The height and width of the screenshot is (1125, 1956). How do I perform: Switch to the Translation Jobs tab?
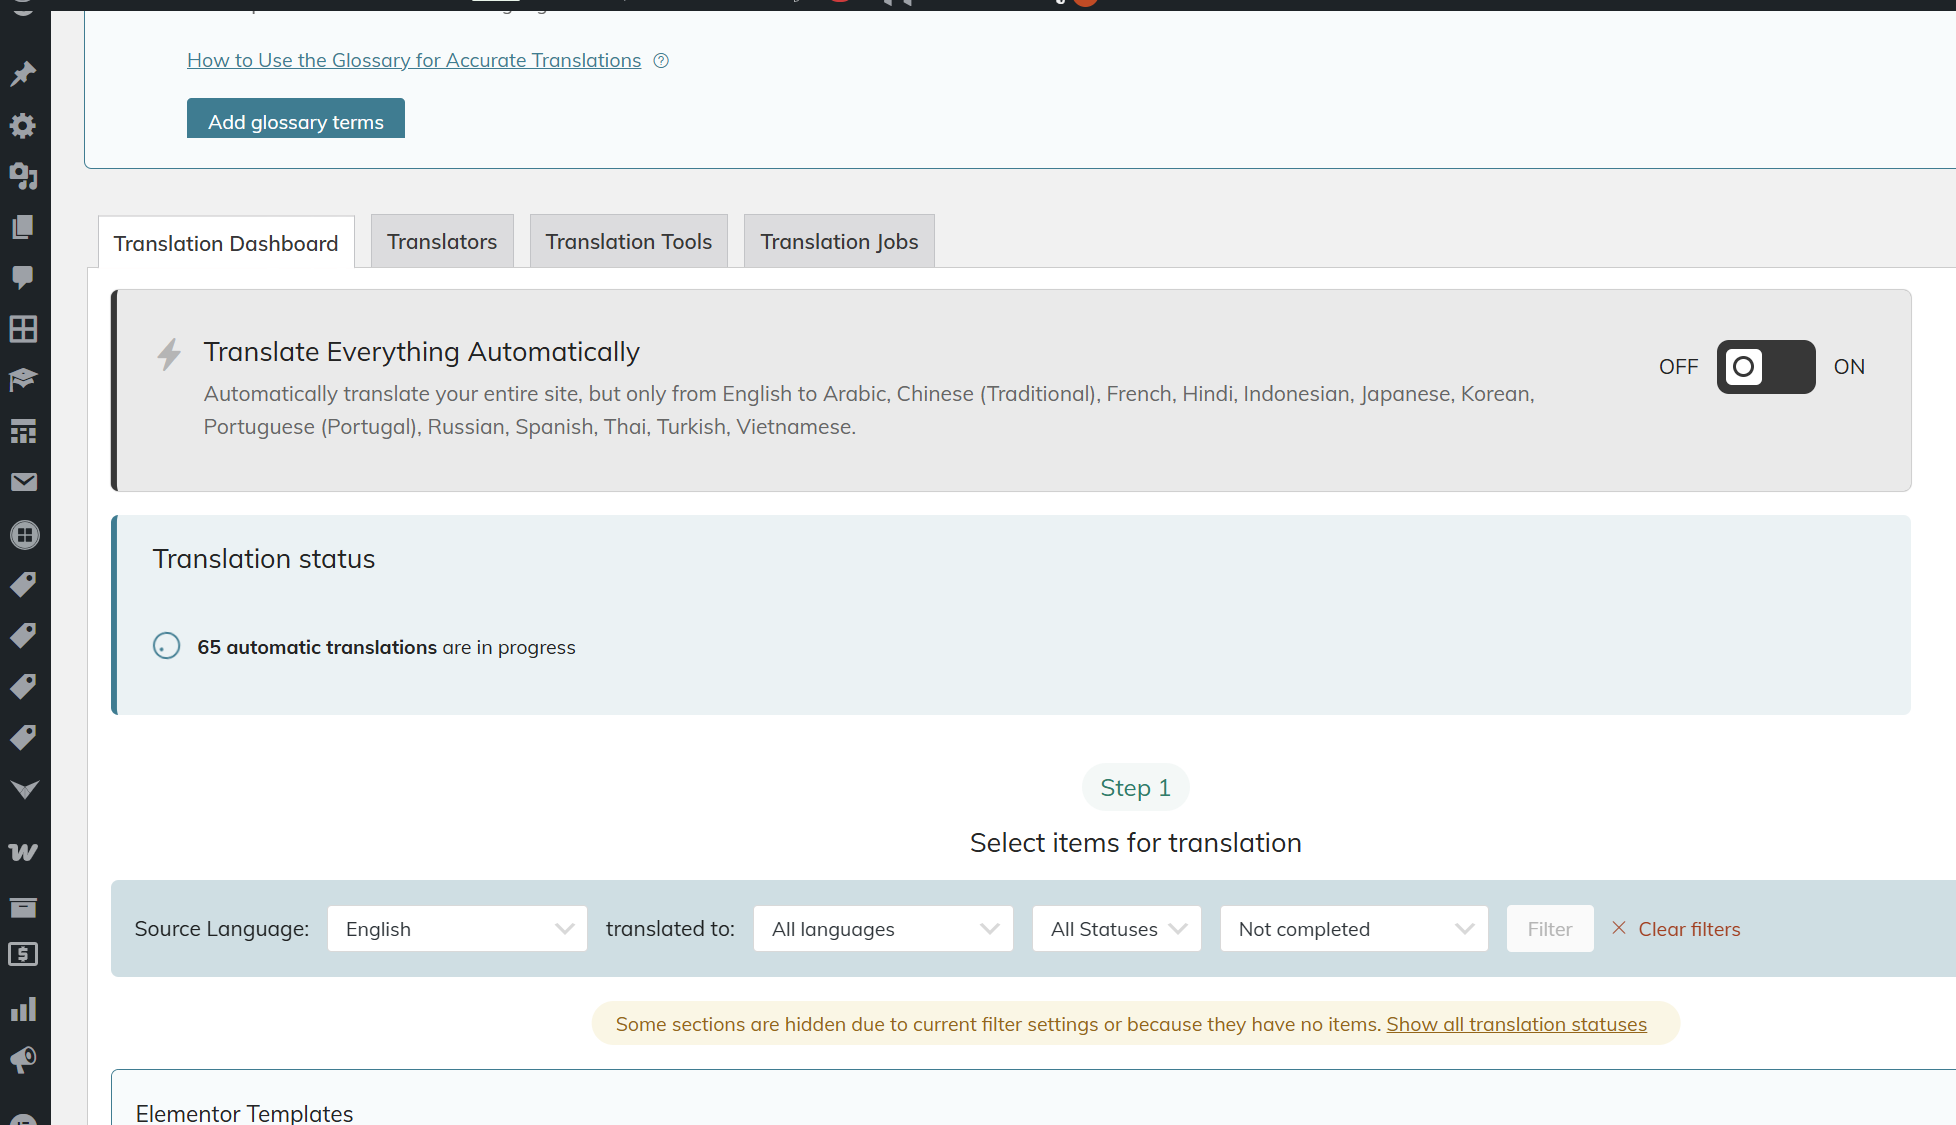[x=839, y=242]
